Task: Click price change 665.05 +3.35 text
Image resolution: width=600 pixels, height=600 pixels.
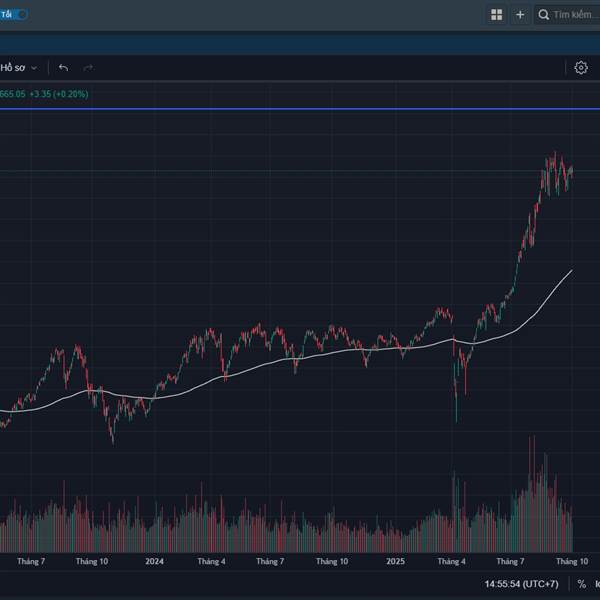Action: click(x=44, y=94)
